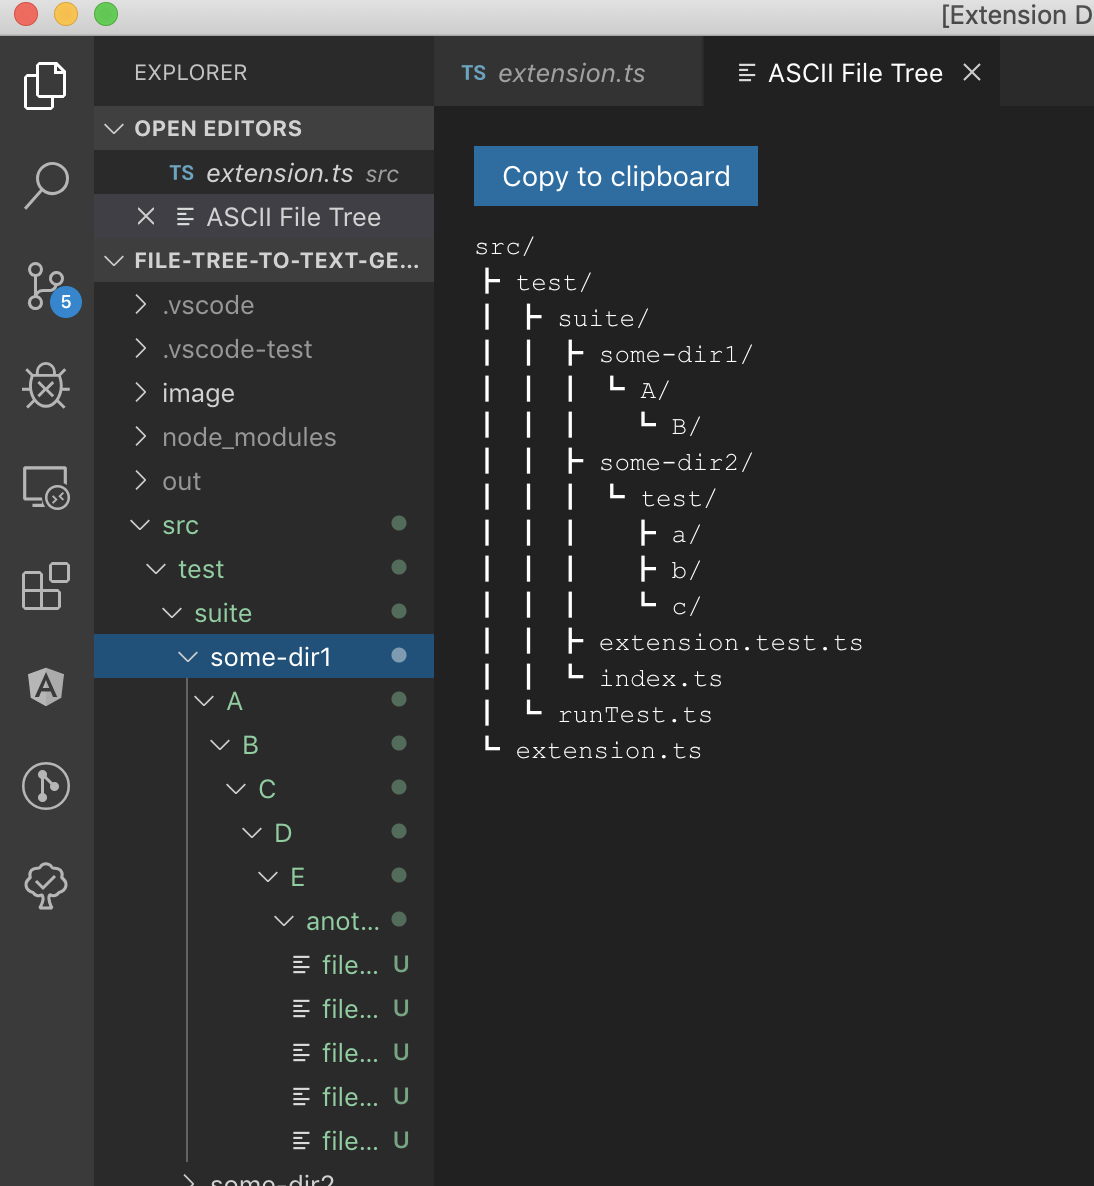Select the Angular extension icon
Screen dimensions: 1094x1186
[x=45, y=687]
